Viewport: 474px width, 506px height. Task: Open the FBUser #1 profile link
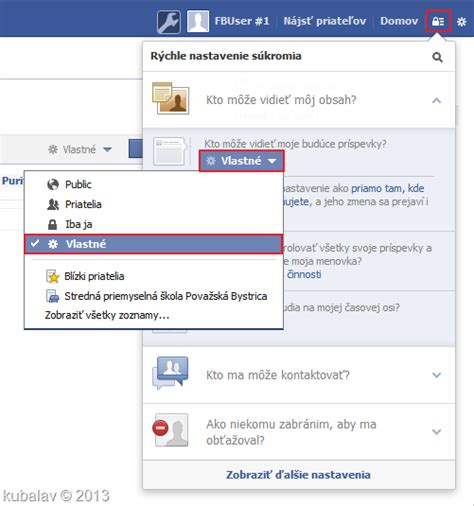pos(242,21)
